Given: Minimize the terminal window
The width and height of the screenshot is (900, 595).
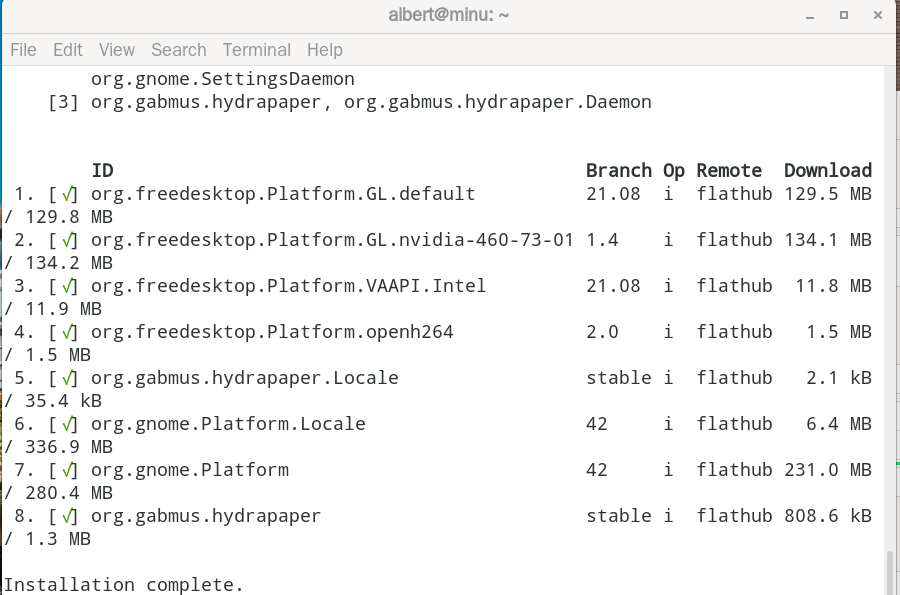Looking at the screenshot, I should 810,15.
